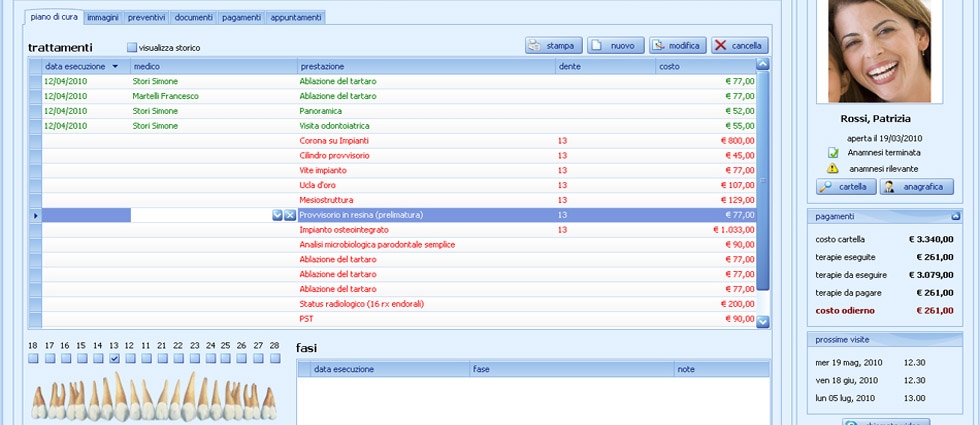Click the yellow warning anamnesi rilevante icon

tap(832, 168)
